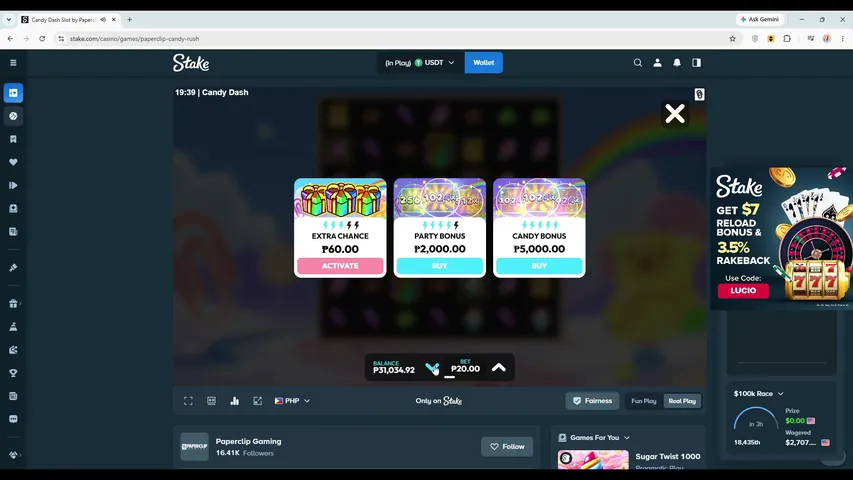Toggle the side panel icon in header
Image resolution: width=853 pixels, height=480 pixels.
pyautogui.click(x=696, y=63)
